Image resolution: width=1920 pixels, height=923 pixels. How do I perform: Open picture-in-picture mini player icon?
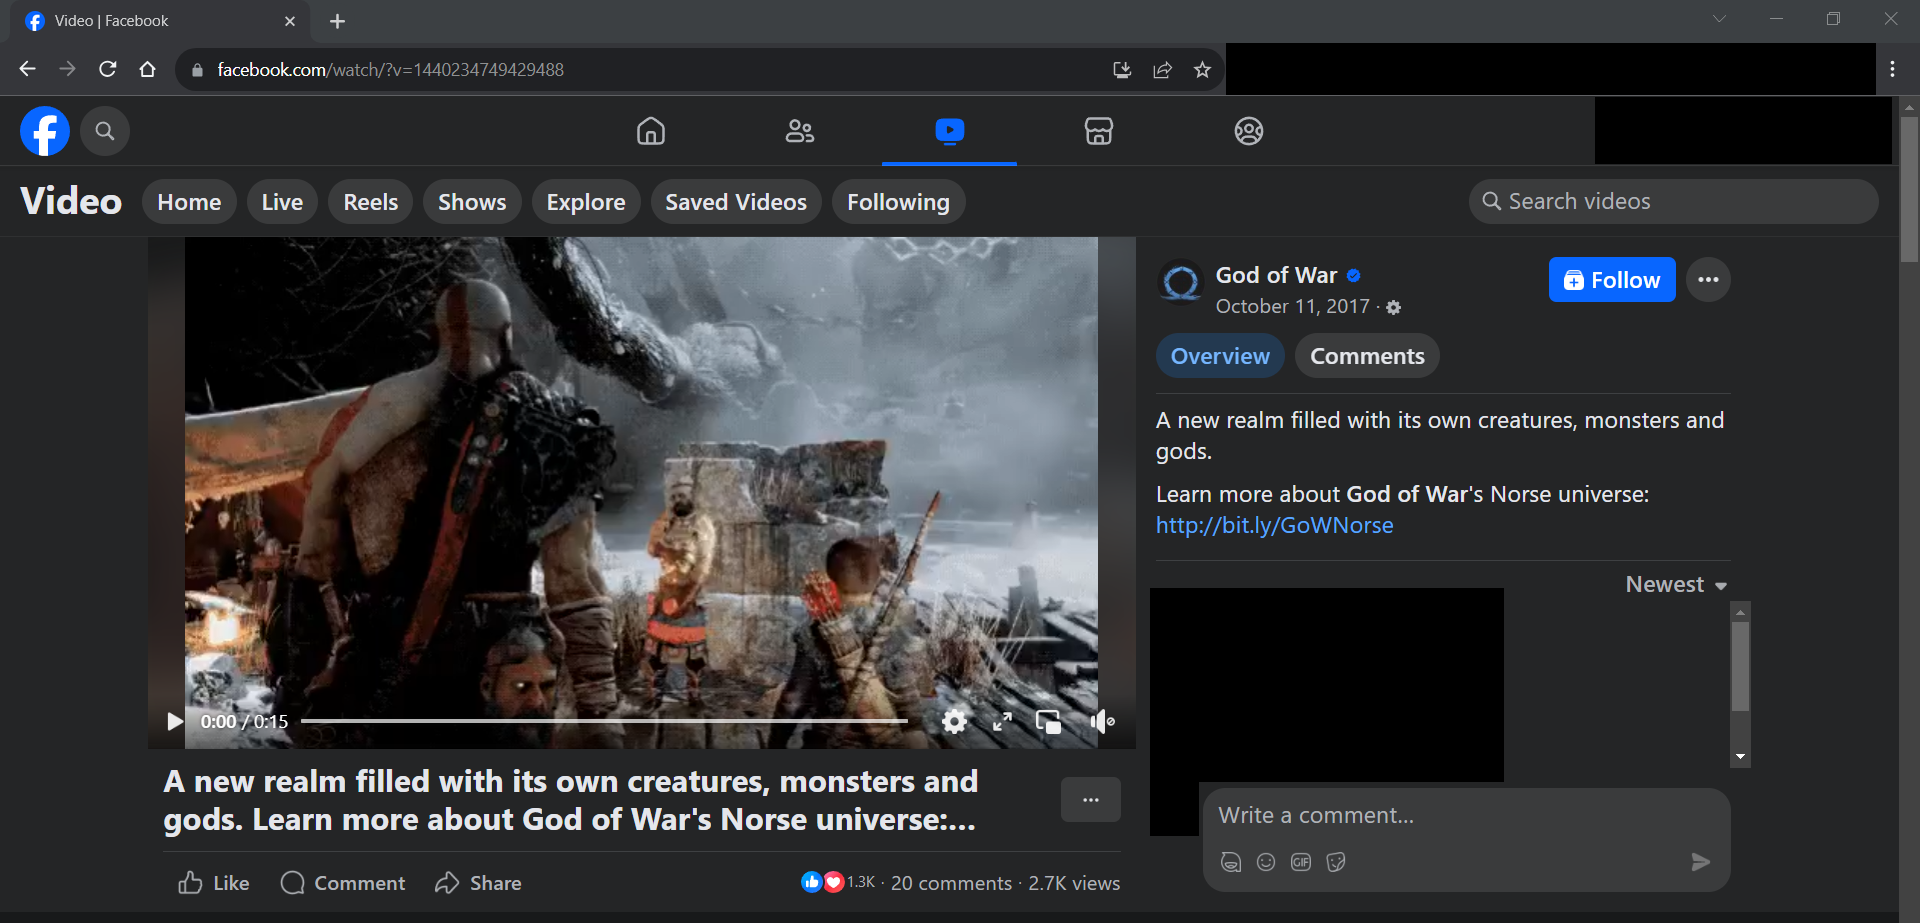1049,721
